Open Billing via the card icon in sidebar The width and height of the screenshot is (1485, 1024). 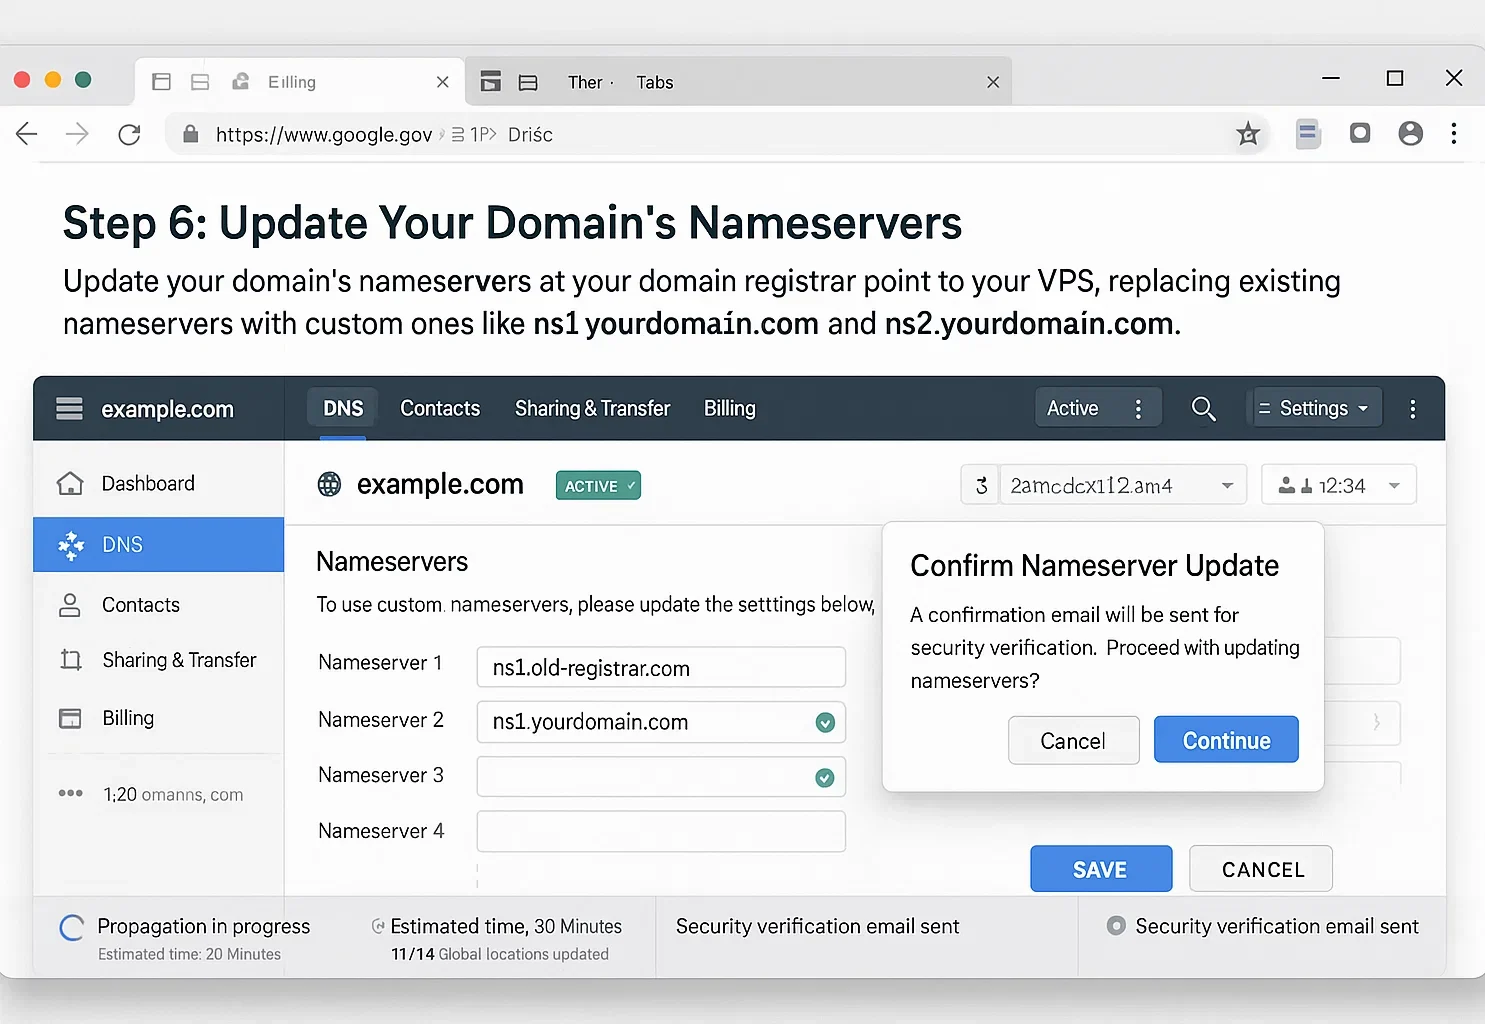pyautogui.click(x=70, y=717)
